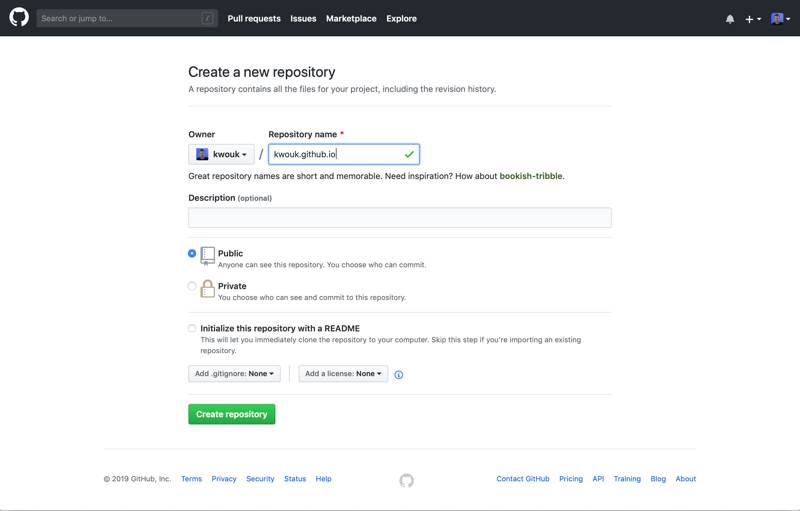Click the Description (optional) label
This screenshot has width=800, height=511.
click(230, 198)
